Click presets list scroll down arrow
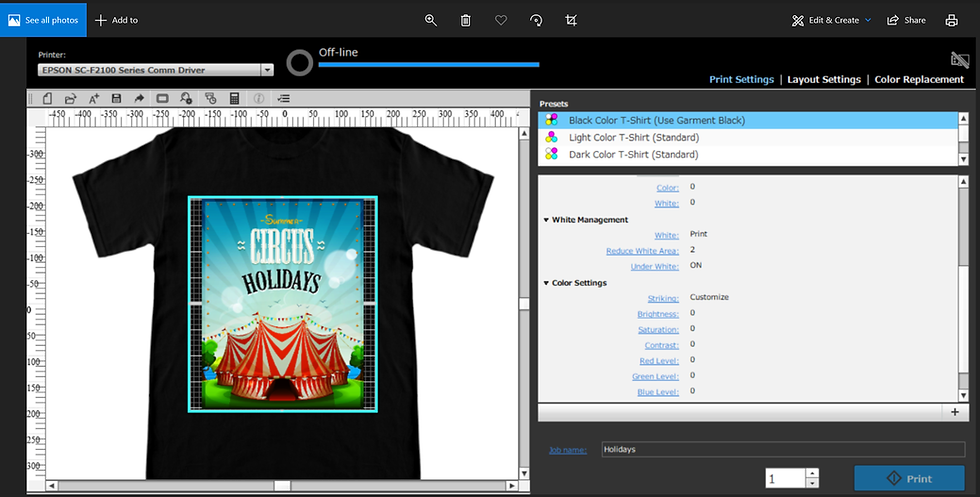 click(963, 159)
